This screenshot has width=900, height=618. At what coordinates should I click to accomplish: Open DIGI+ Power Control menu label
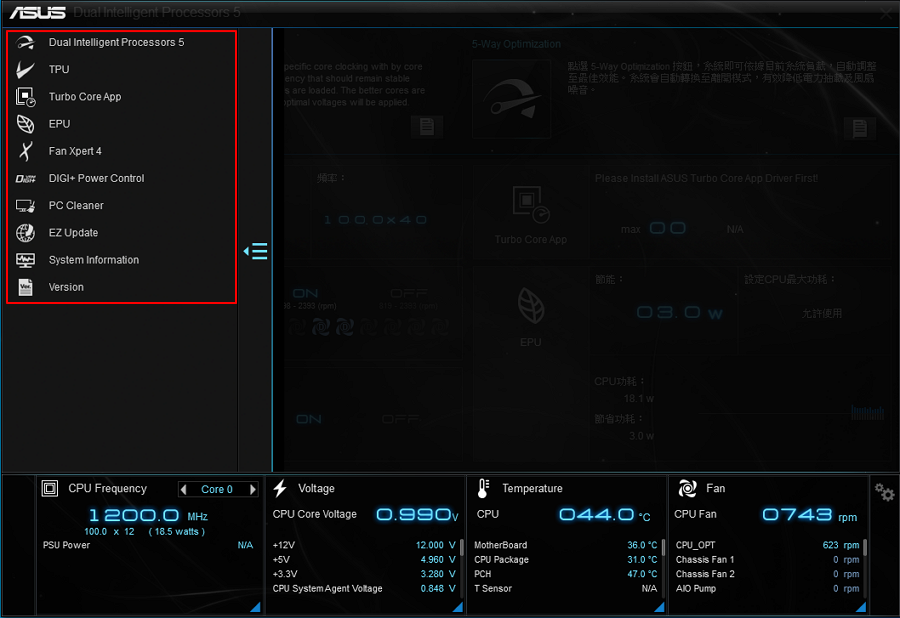click(96, 178)
